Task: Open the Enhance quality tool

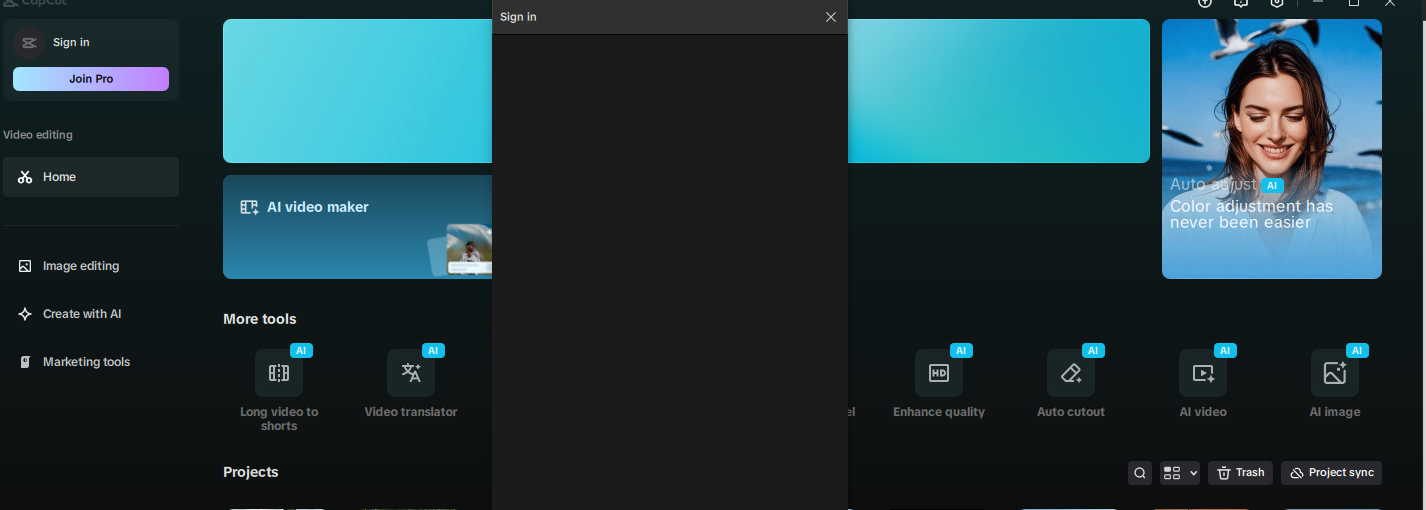Action: [x=939, y=383]
